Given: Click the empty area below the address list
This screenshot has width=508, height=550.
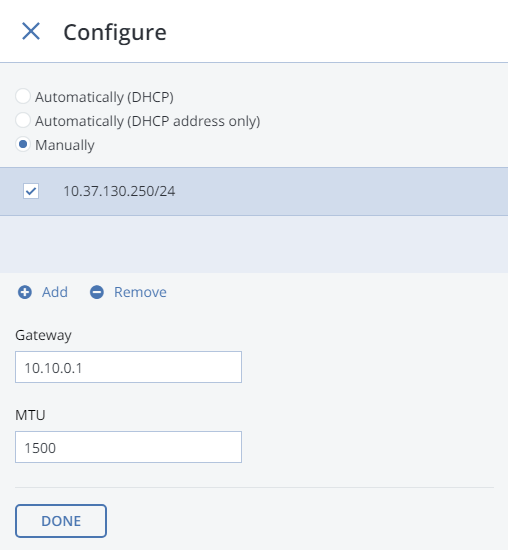Looking at the screenshot, I should coord(254,244).
